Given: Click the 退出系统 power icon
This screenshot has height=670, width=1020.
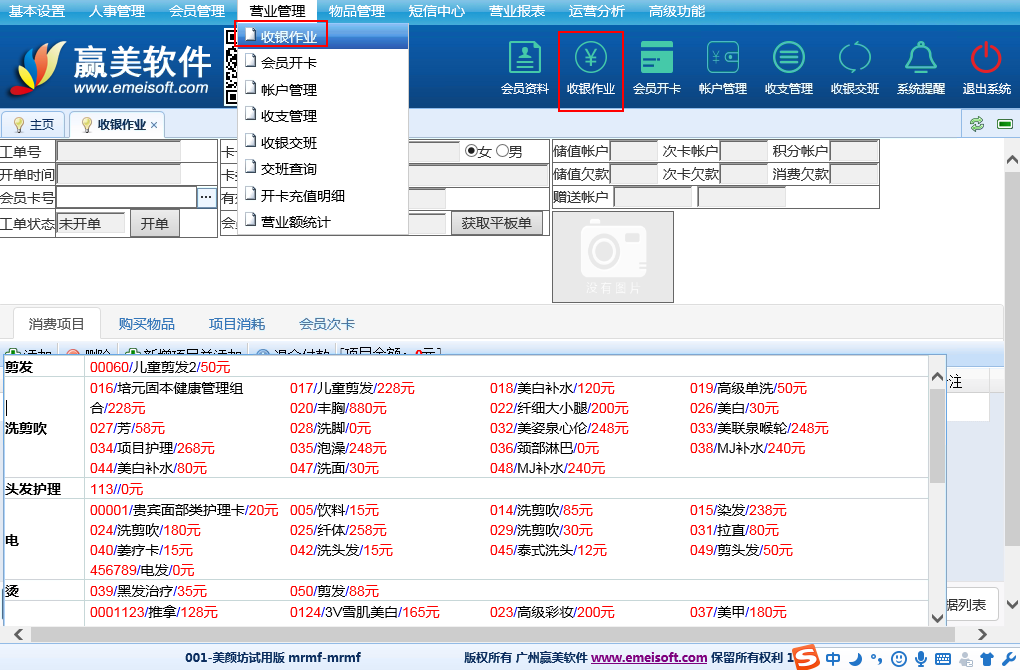Looking at the screenshot, I should click(x=986, y=68).
